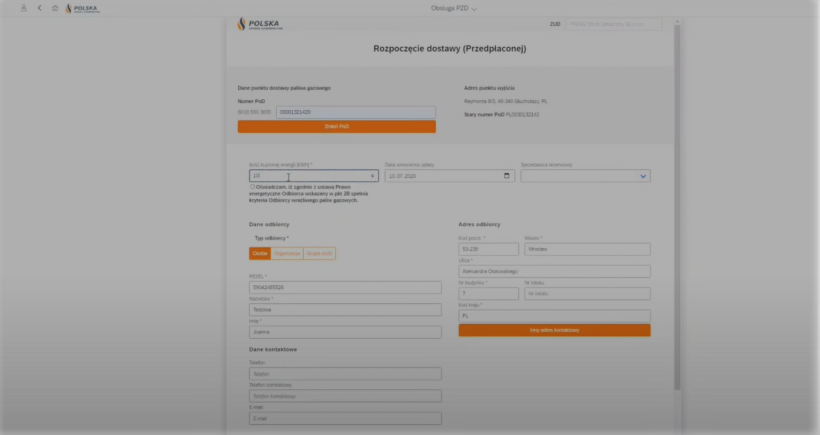Click the Adres punktu wyjścia label
The width and height of the screenshot is (820, 435).
coord(489,88)
